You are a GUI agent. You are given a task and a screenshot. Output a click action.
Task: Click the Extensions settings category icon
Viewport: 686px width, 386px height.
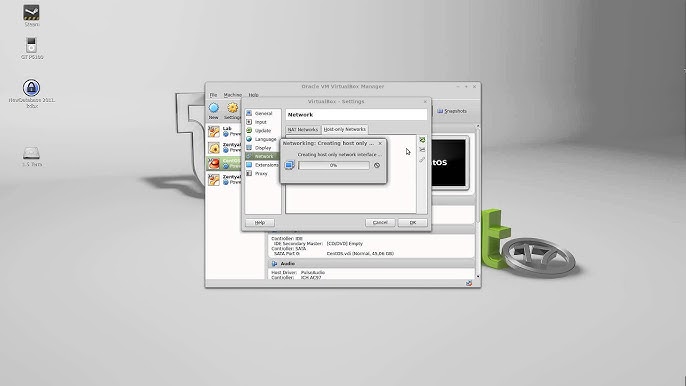coord(249,165)
